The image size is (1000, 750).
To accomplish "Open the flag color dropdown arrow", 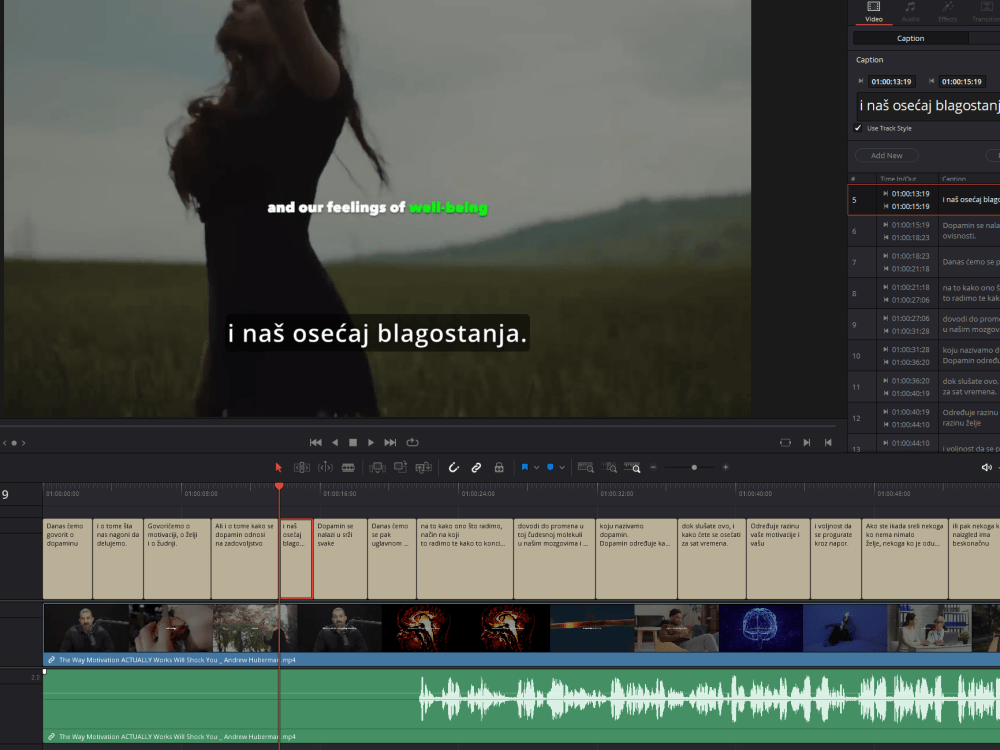I will pos(536,467).
